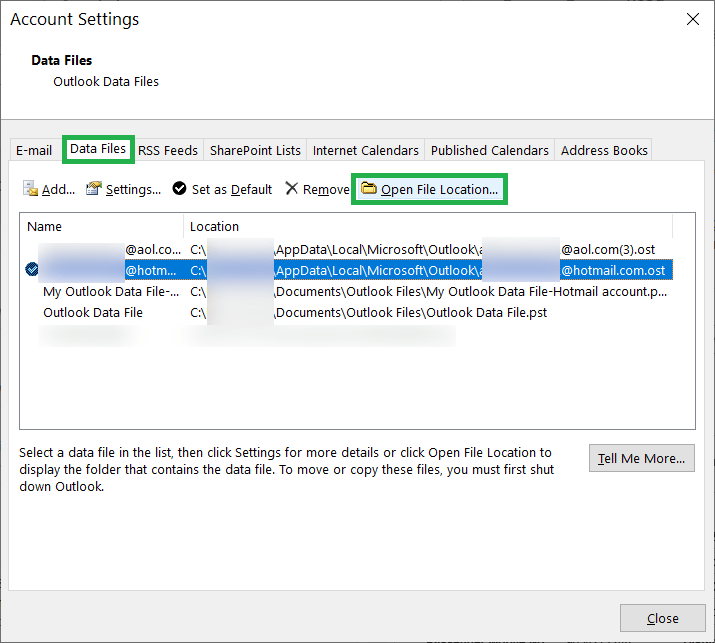Image resolution: width=715 pixels, height=643 pixels.
Task: Open the Address Books tab
Action: tap(604, 150)
